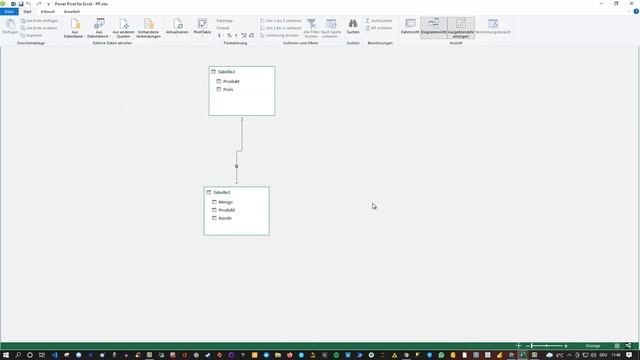Zoom out with the minus button
This screenshot has height=360, width=640.
tap(527, 346)
